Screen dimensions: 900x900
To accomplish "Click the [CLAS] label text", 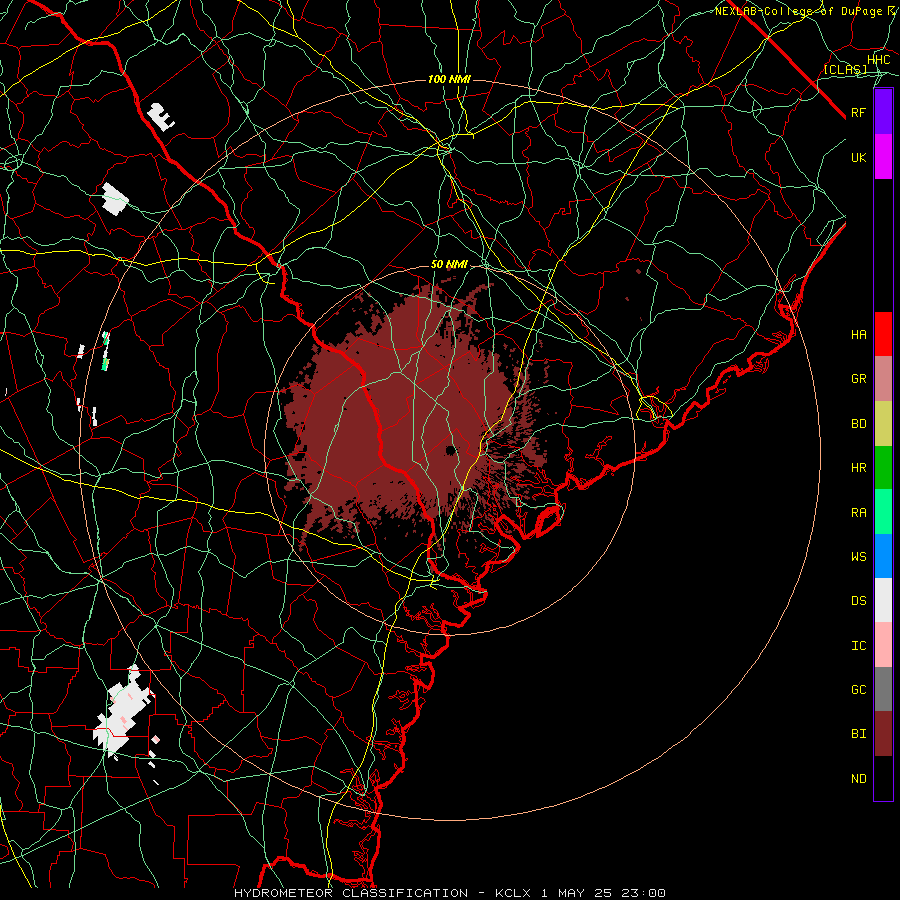I will point(845,69).
